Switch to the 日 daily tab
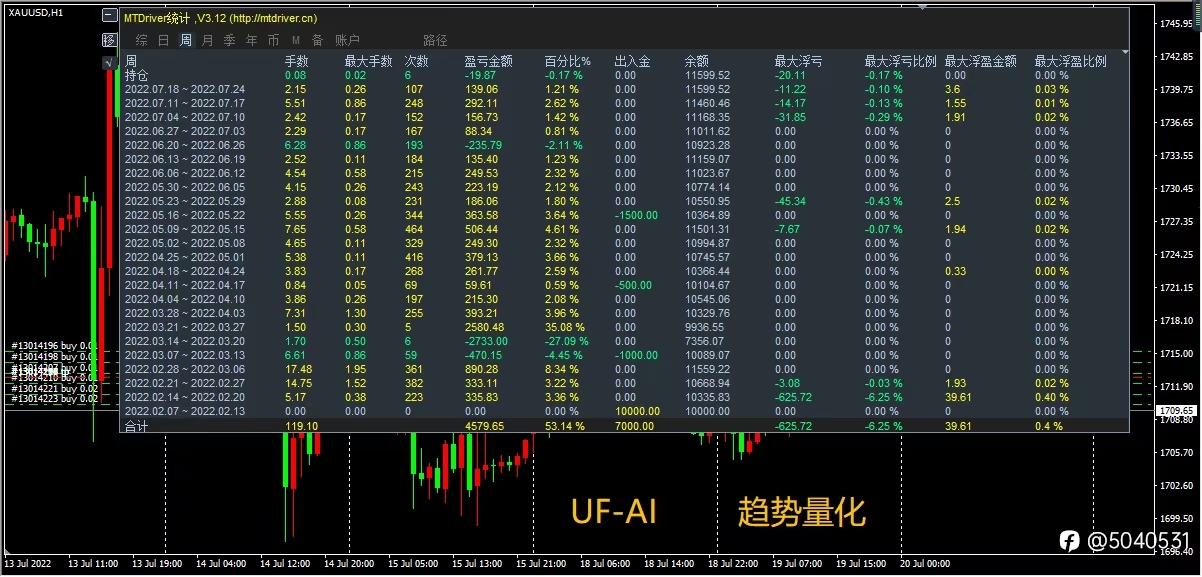The image size is (1202, 577). tap(163, 40)
